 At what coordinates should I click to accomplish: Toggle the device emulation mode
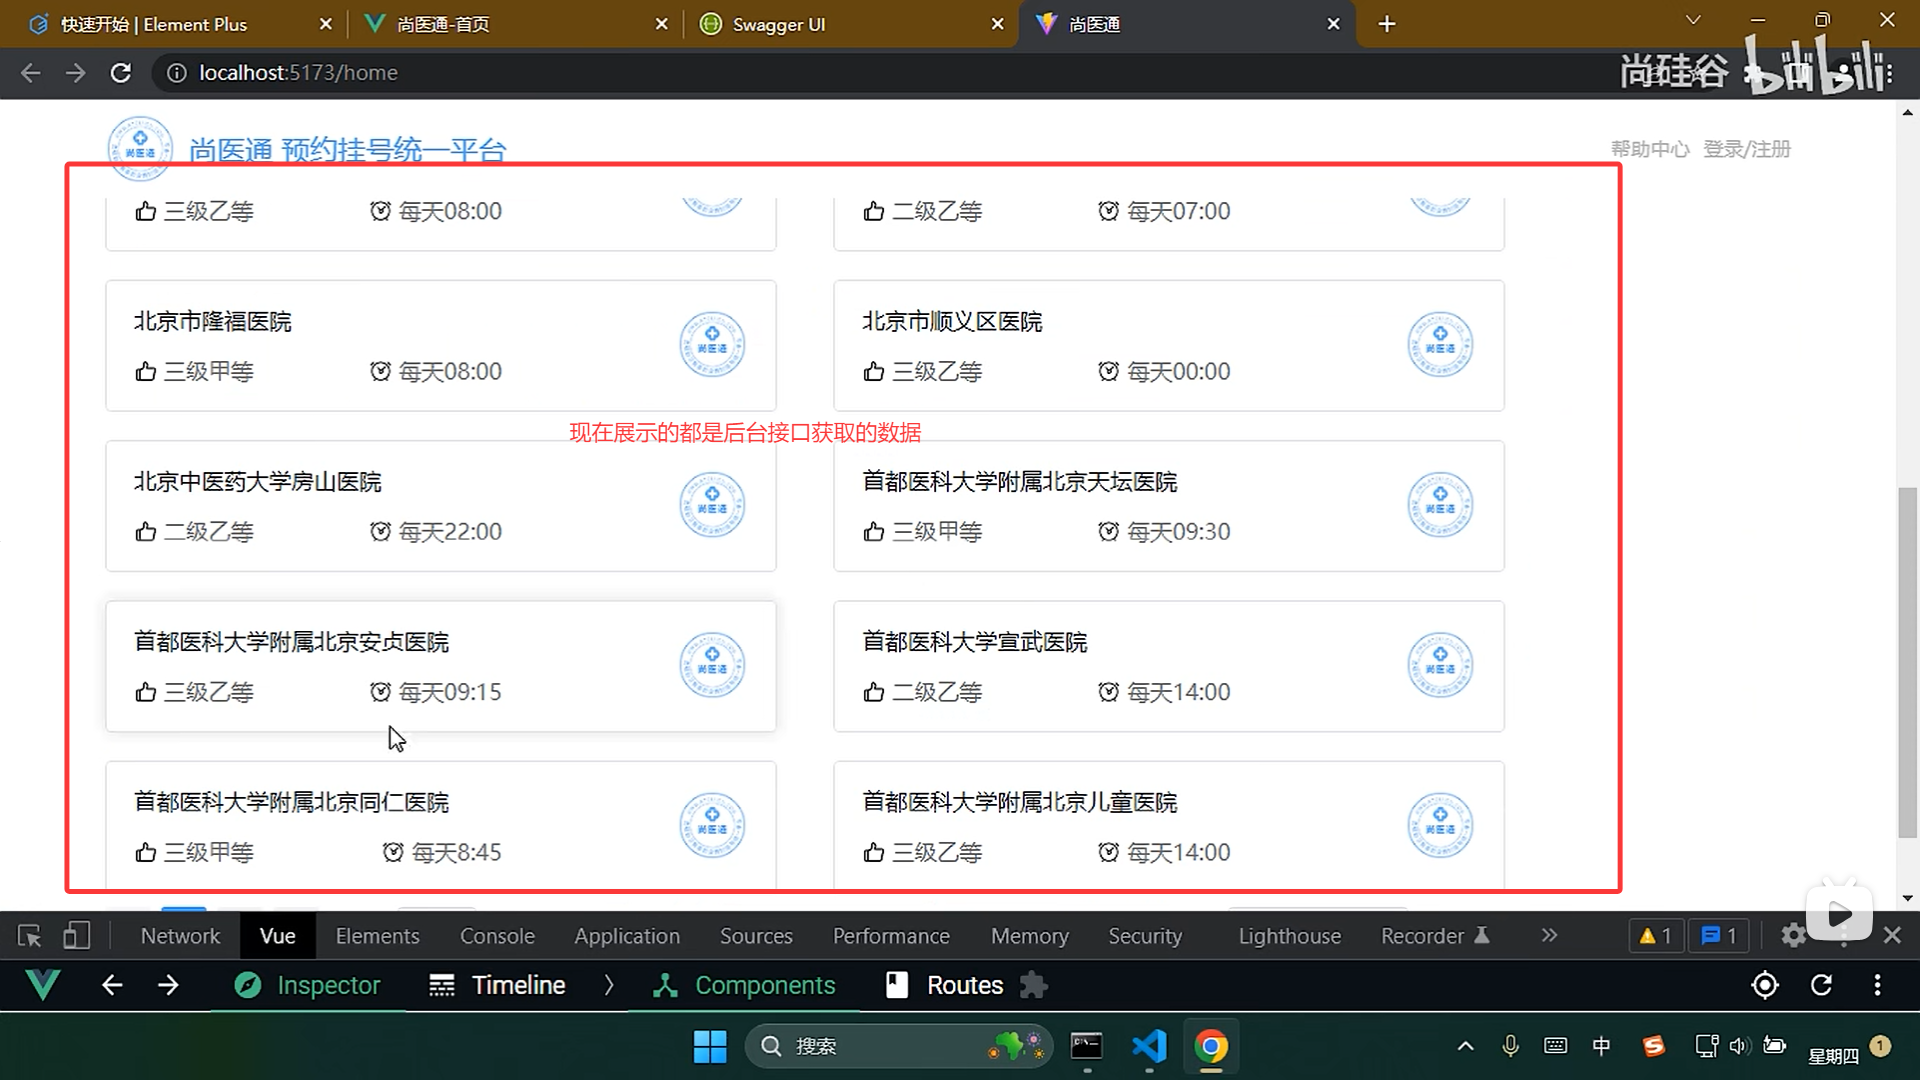click(77, 935)
